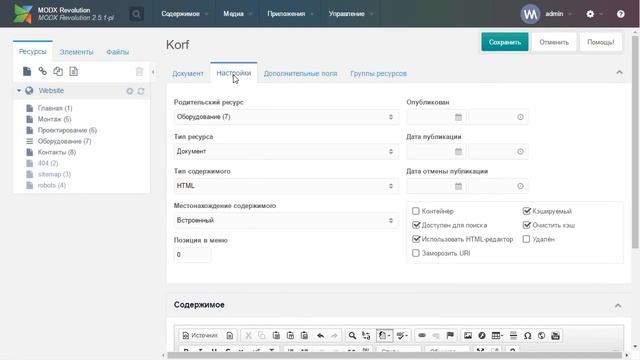Select Главная (1) in the resource tree

click(x=55, y=108)
